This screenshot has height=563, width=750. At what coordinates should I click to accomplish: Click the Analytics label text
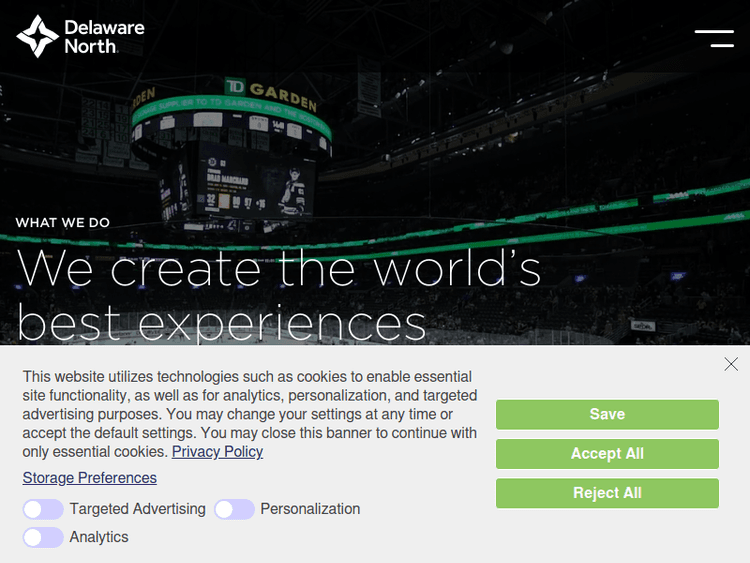click(x=99, y=537)
